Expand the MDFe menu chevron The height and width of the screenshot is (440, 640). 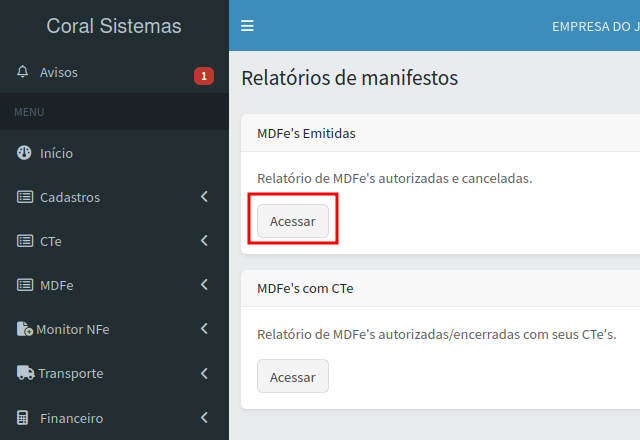click(204, 285)
